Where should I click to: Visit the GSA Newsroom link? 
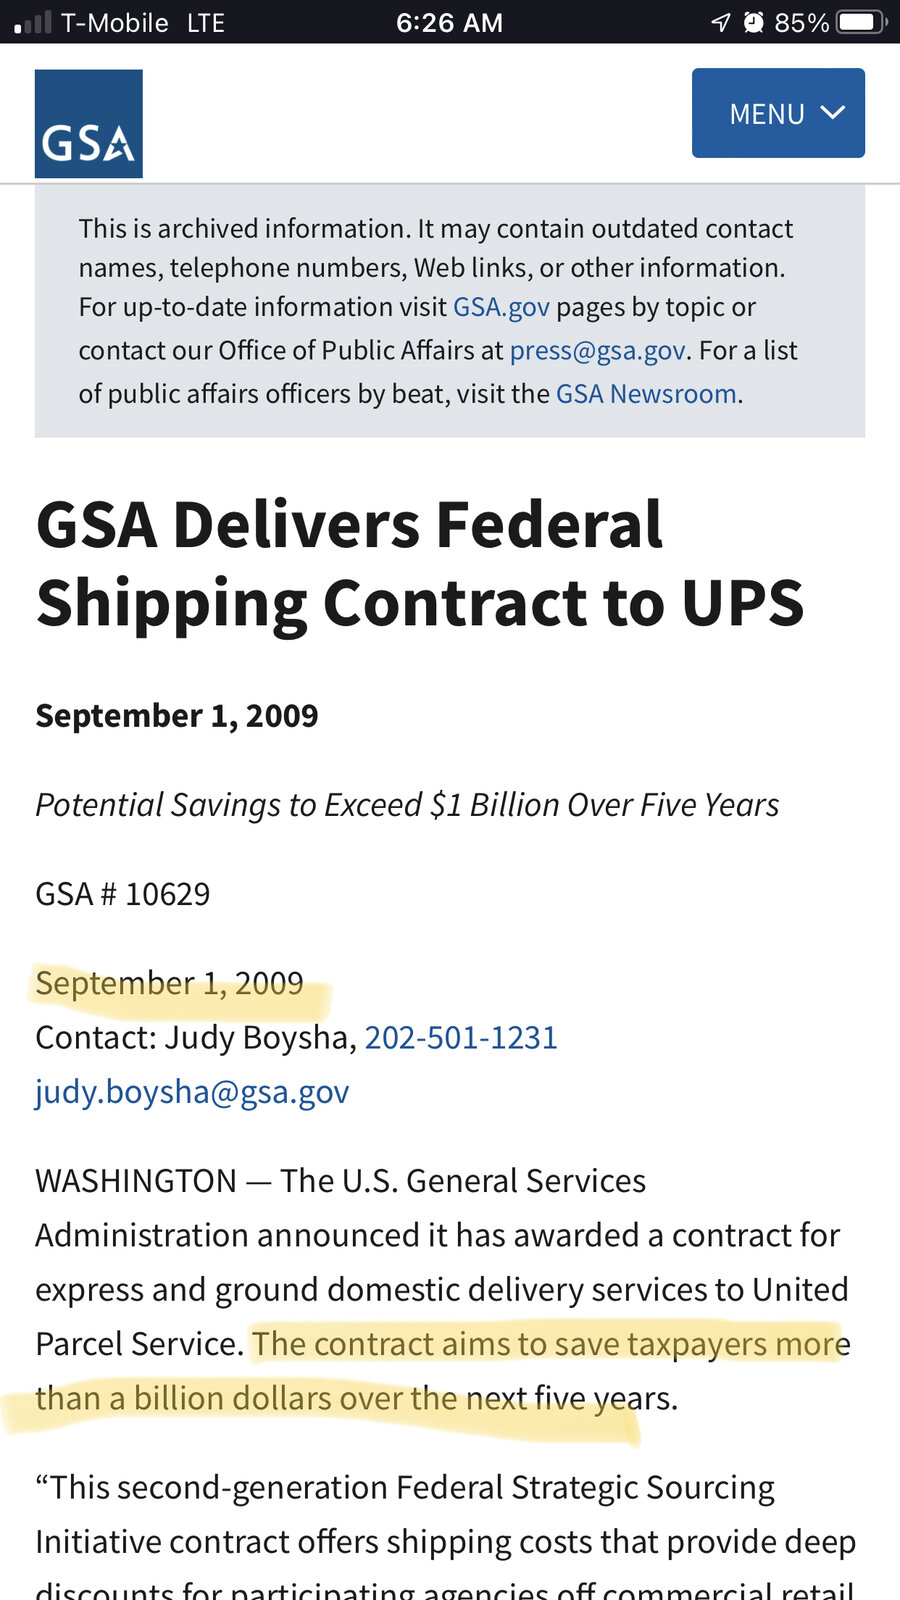point(646,394)
